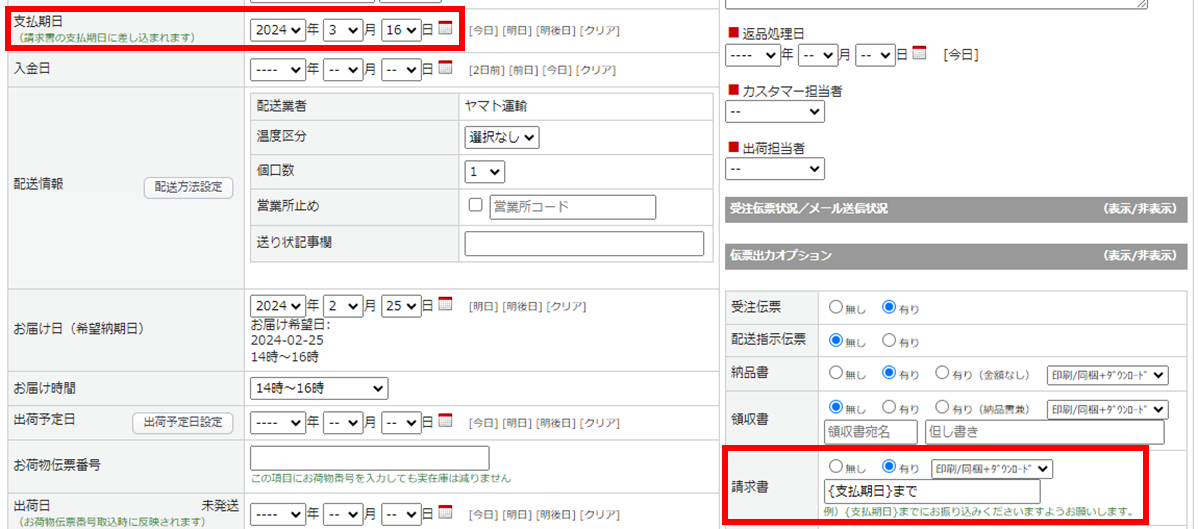The height and width of the screenshot is (529, 1198).
Task: Open calendar picker for 支払期日
Action: (445, 29)
